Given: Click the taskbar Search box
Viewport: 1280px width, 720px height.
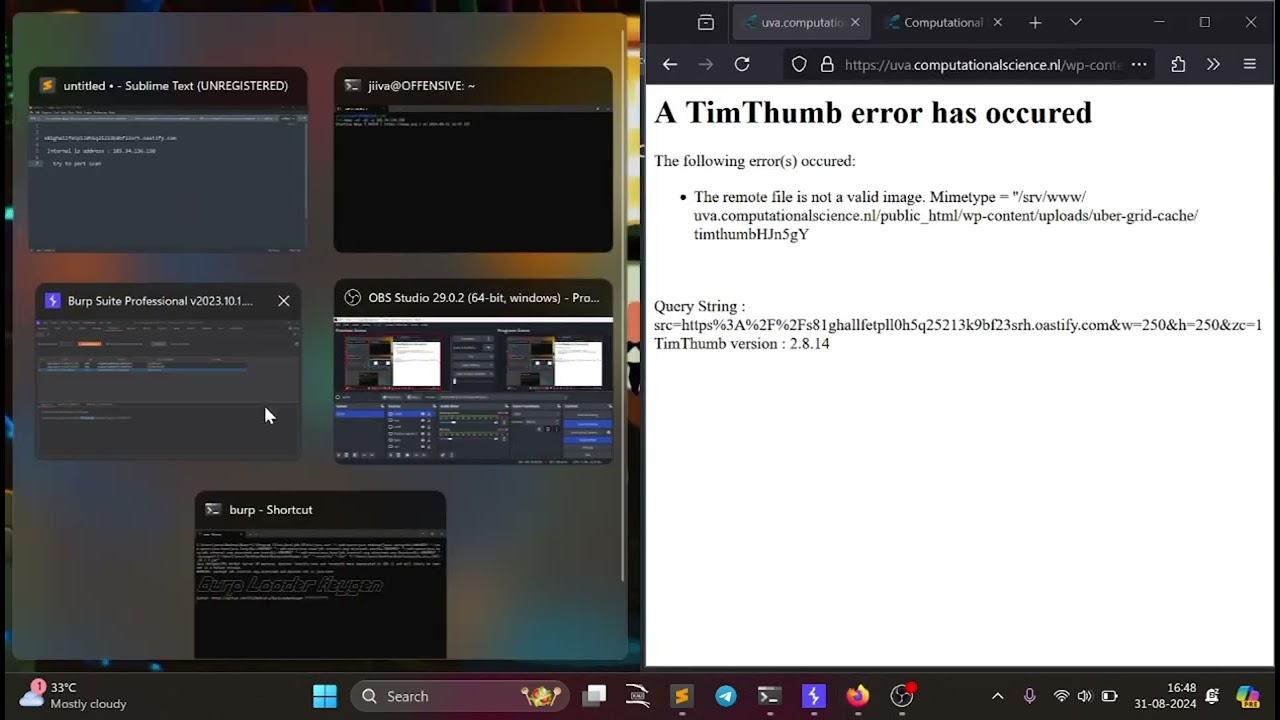Looking at the screenshot, I should pyautogui.click(x=460, y=696).
